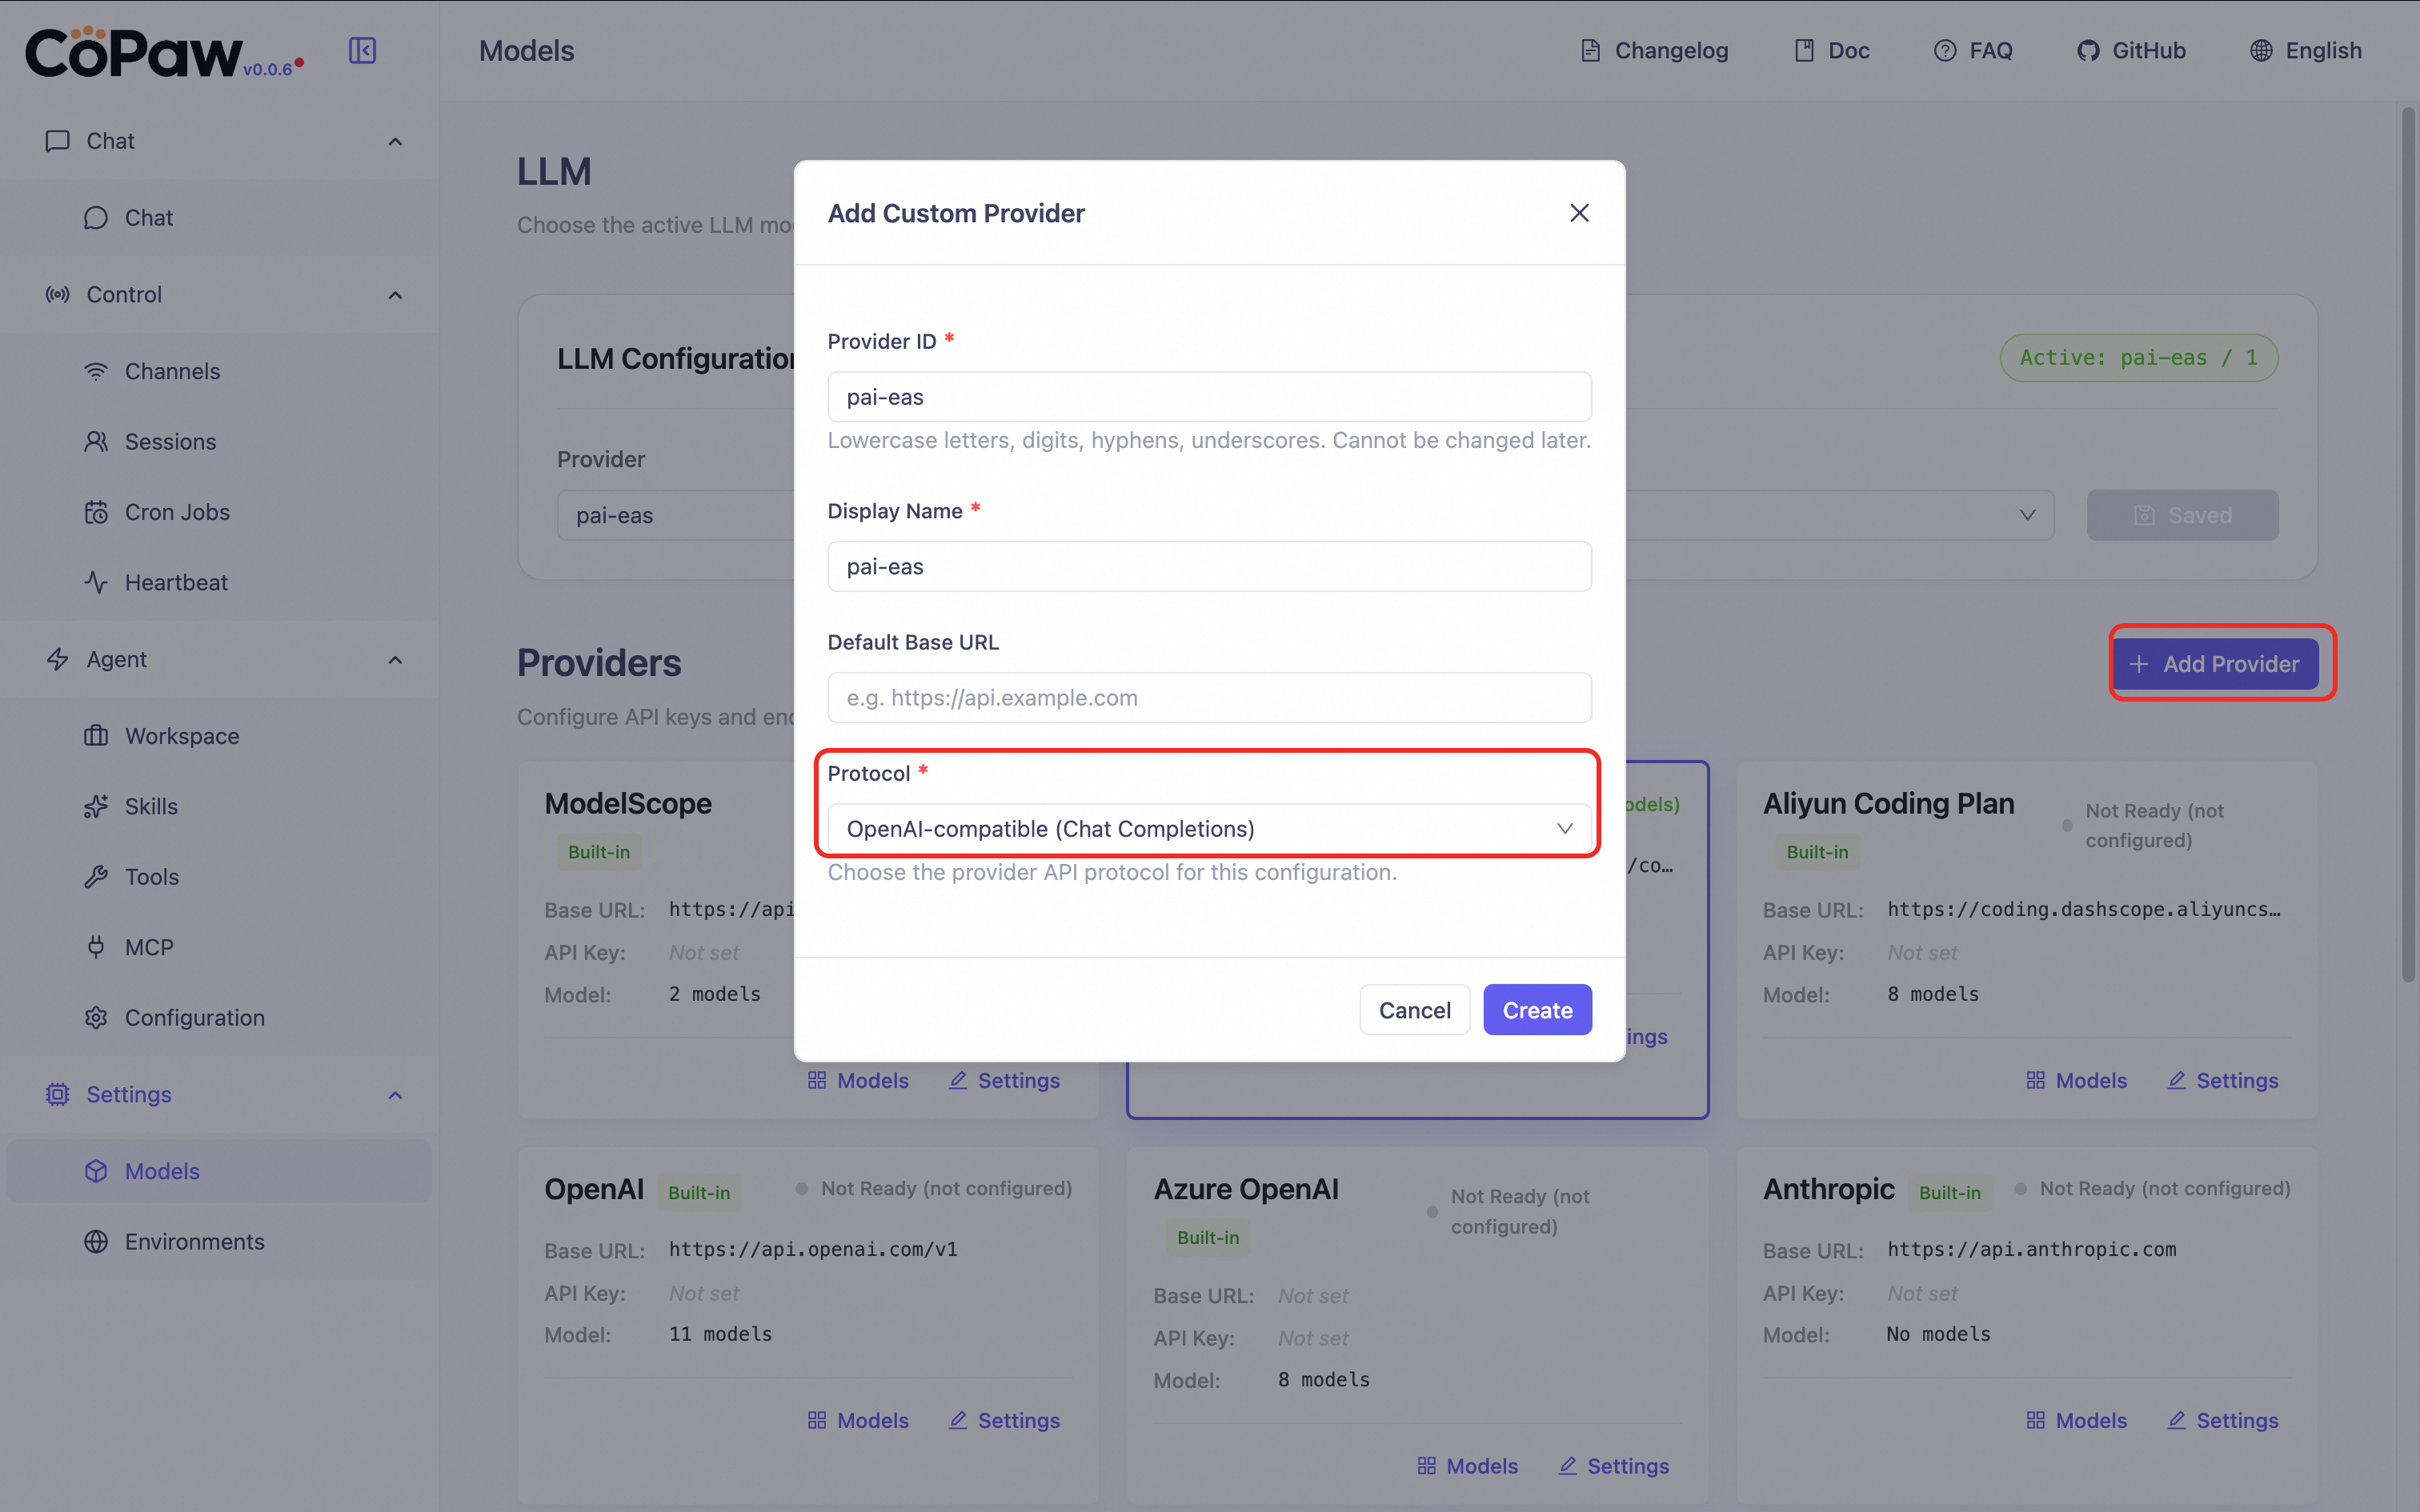Cancel the Add Custom Provider dialog
The height and width of the screenshot is (1512, 2420).
pyautogui.click(x=1414, y=1010)
